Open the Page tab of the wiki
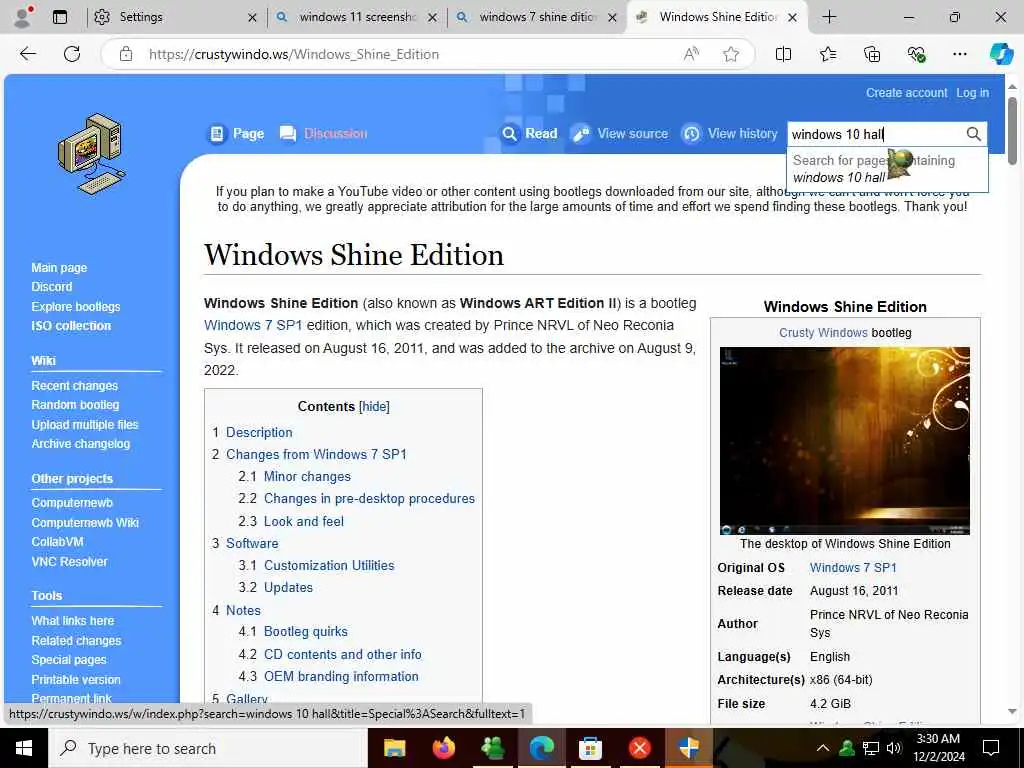 click(x=236, y=134)
